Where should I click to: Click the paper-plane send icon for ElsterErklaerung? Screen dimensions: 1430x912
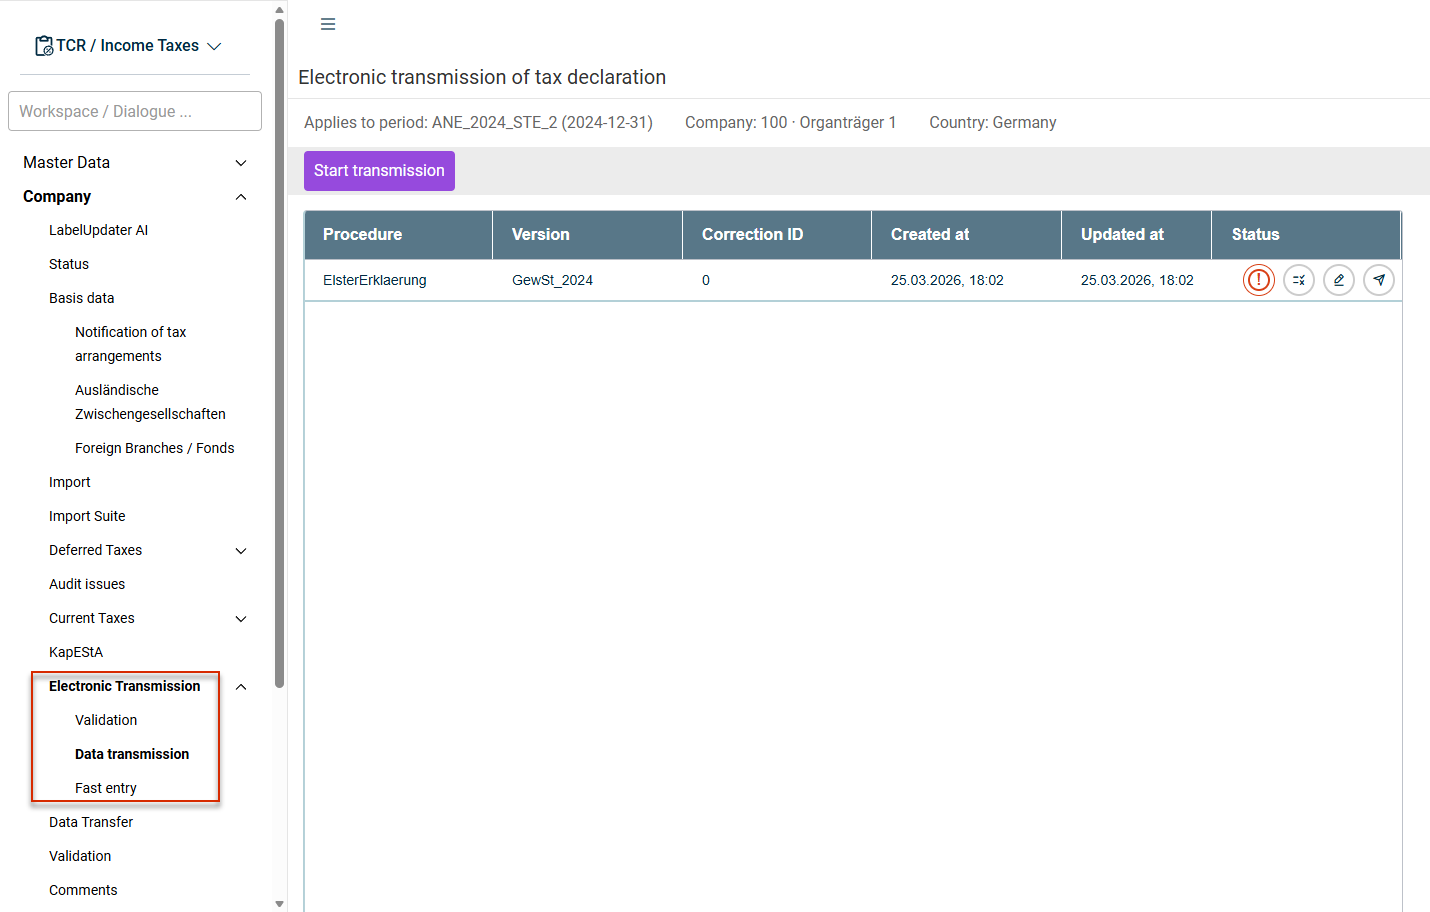coord(1378,280)
